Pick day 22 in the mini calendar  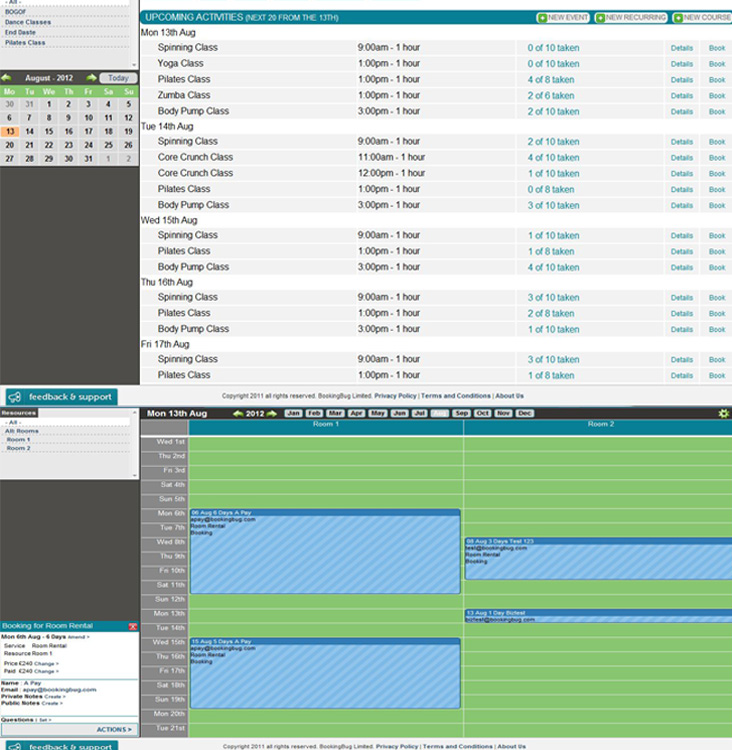(x=48, y=145)
